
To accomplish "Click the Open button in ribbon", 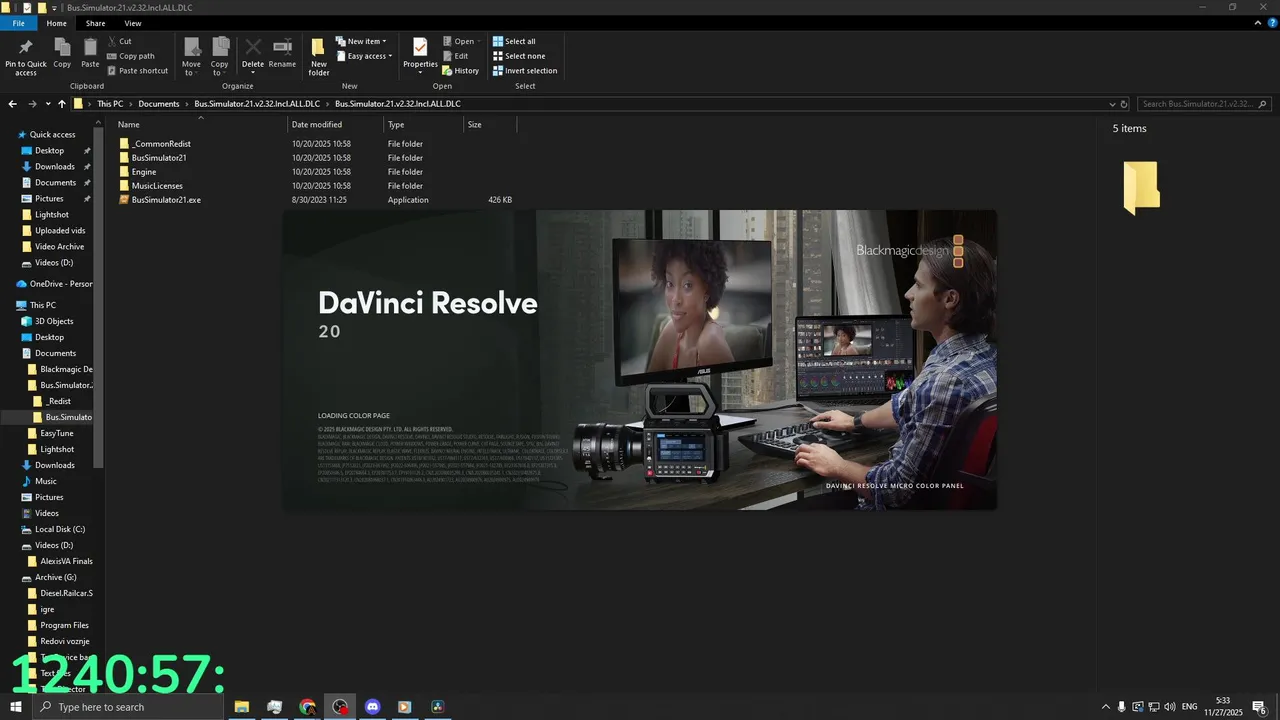I will (461, 41).
